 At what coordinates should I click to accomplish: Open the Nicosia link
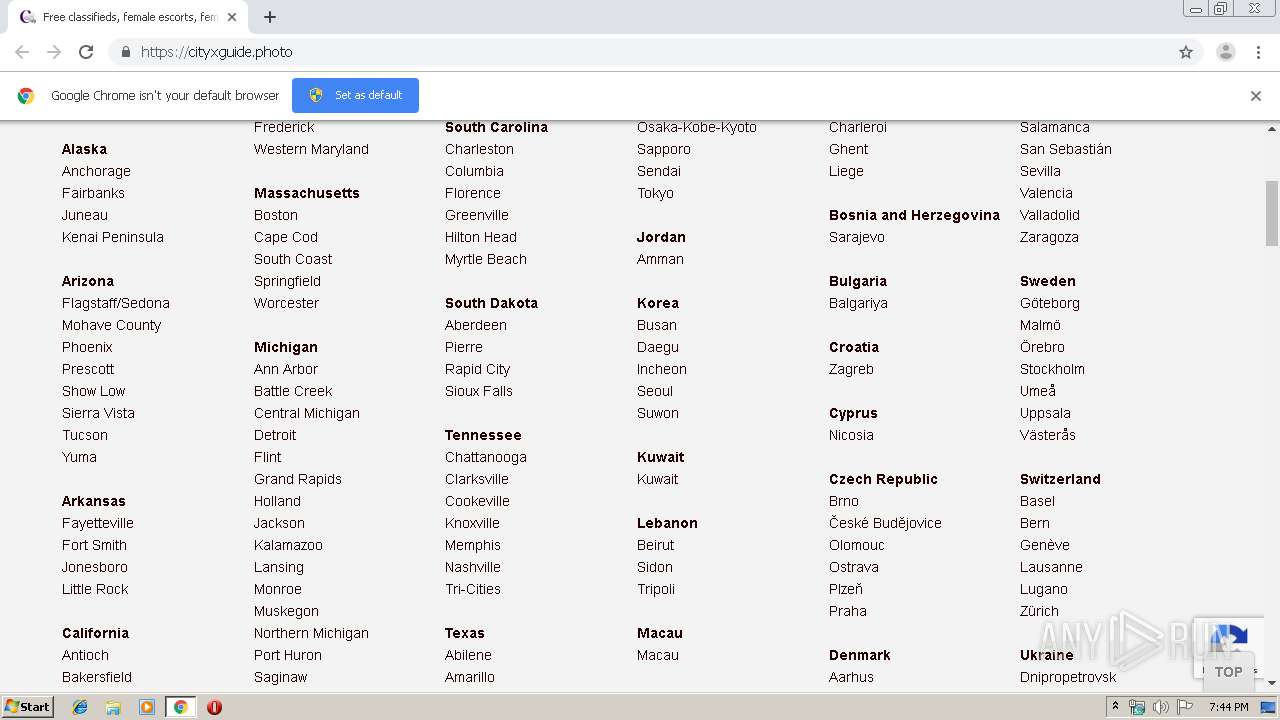pos(851,435)
